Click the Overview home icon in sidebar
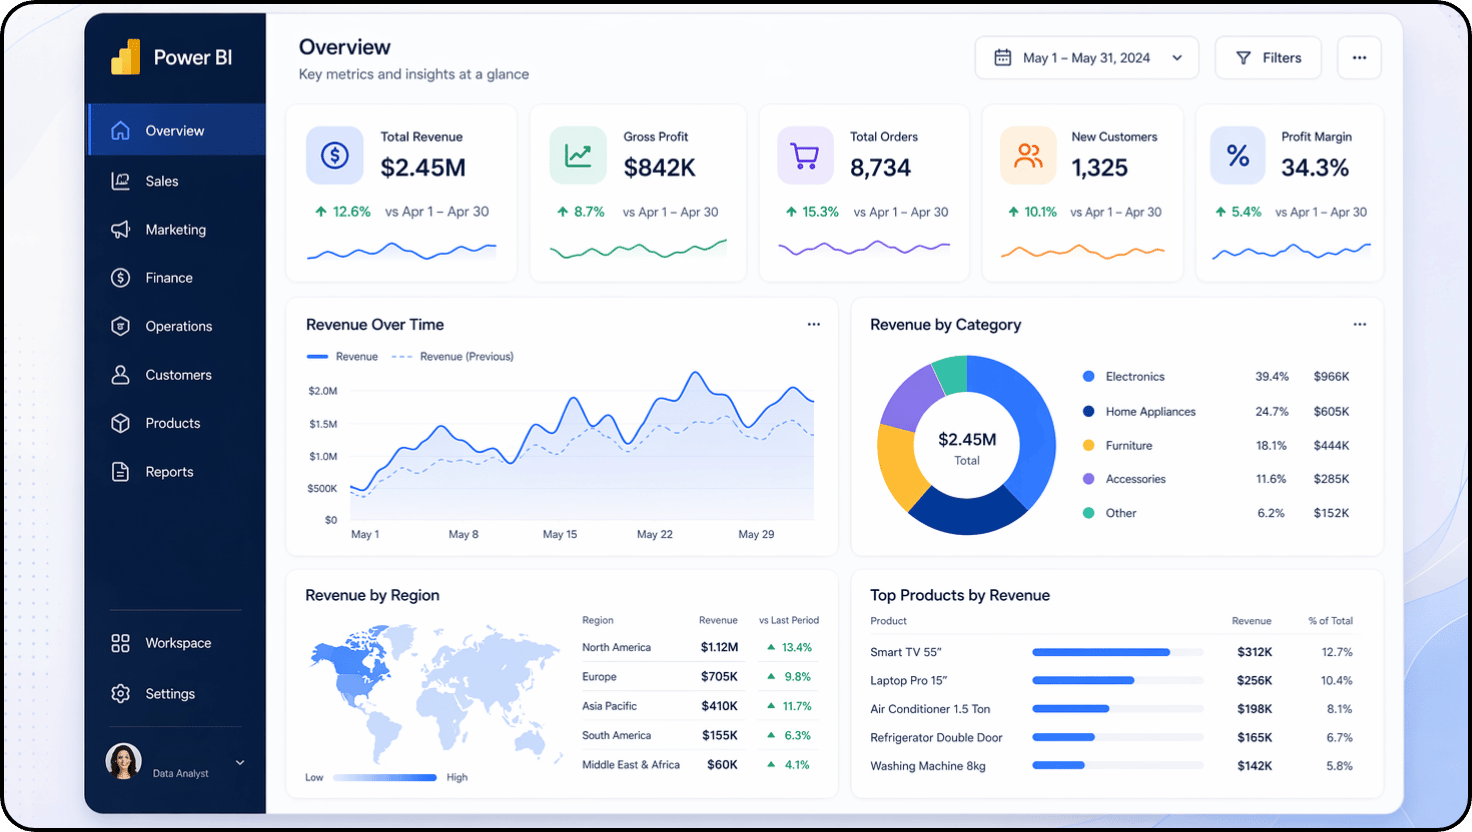Image resolution: width=1472 pixels, height=832 pixels. point(120,130)
